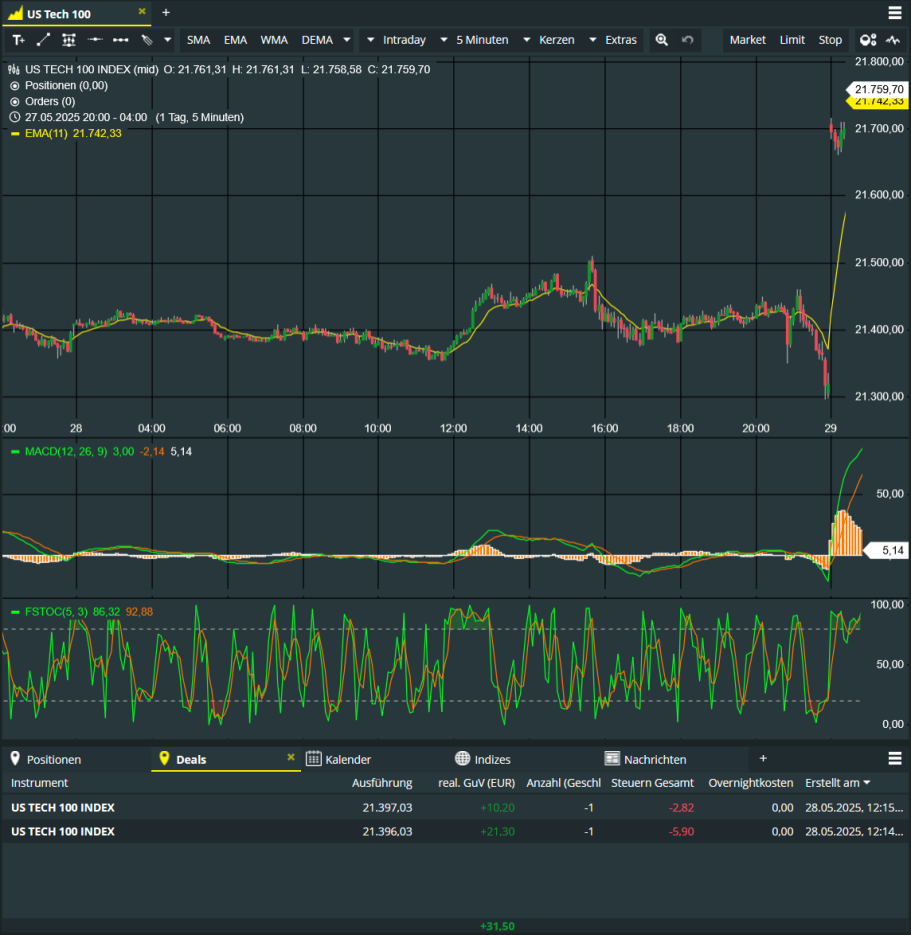Click the position markers settings icon
911x935 pixels.
(x=868, y=40)
